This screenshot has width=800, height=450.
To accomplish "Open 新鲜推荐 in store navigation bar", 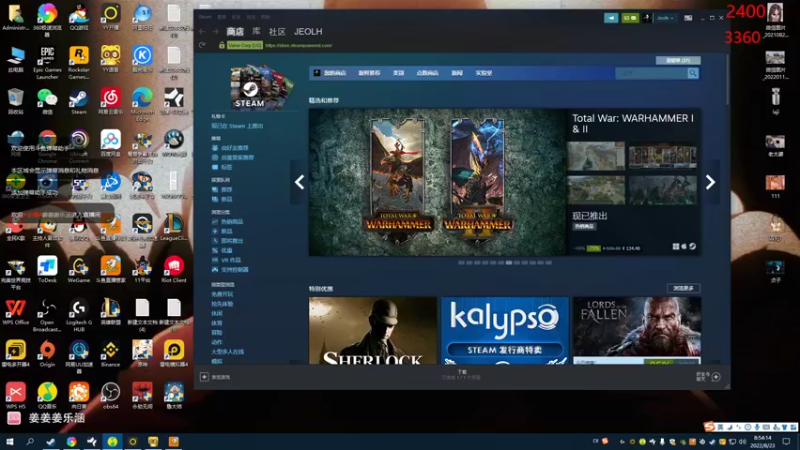I will (x=369, y=73).
